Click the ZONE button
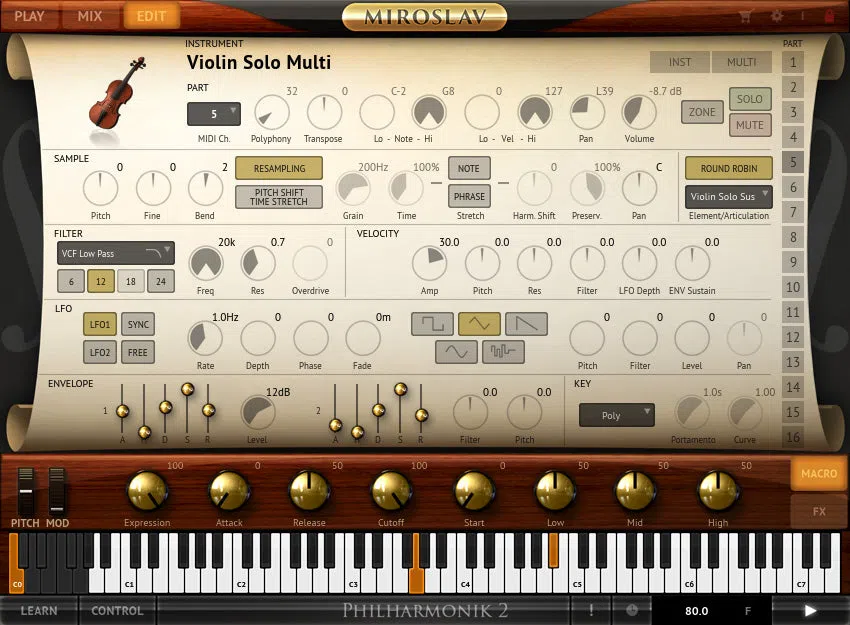The height and width of the screenshot is (625, 850). (702, 112)
